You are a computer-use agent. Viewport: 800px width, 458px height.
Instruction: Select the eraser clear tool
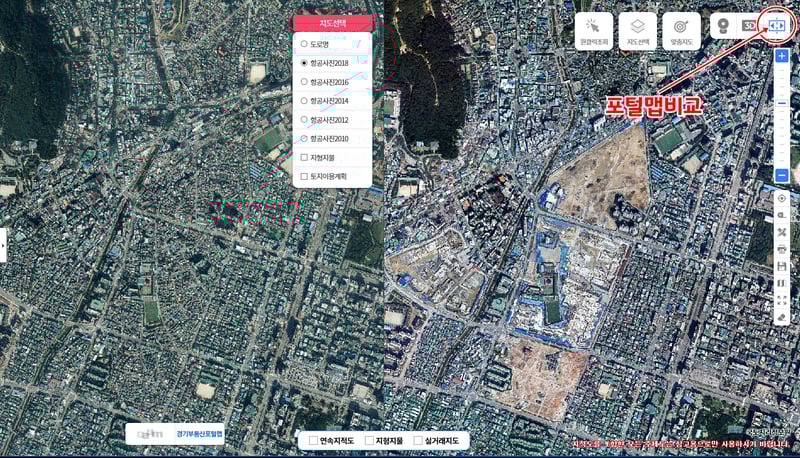coord(782,317)
